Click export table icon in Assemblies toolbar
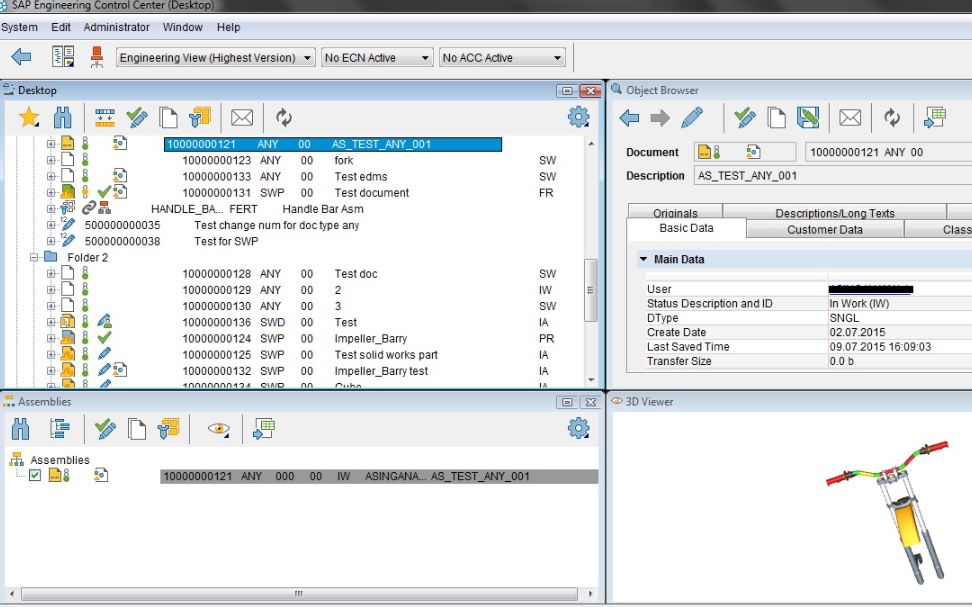Screen dimensions: 972x607 (x=263, y=428)
